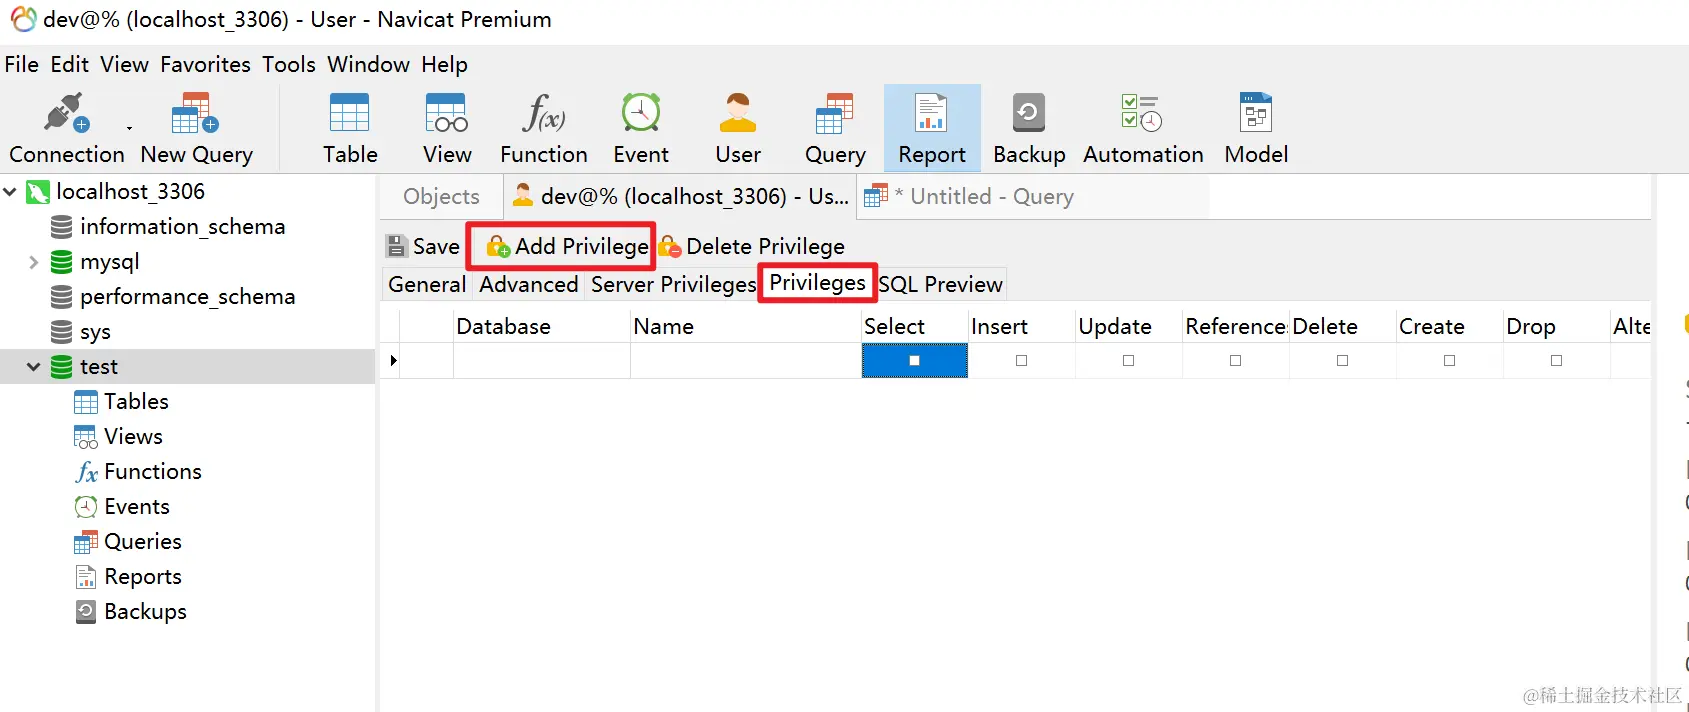Open the Tables node icon under test
The image size is (1689, 712).
coord(86,402)
